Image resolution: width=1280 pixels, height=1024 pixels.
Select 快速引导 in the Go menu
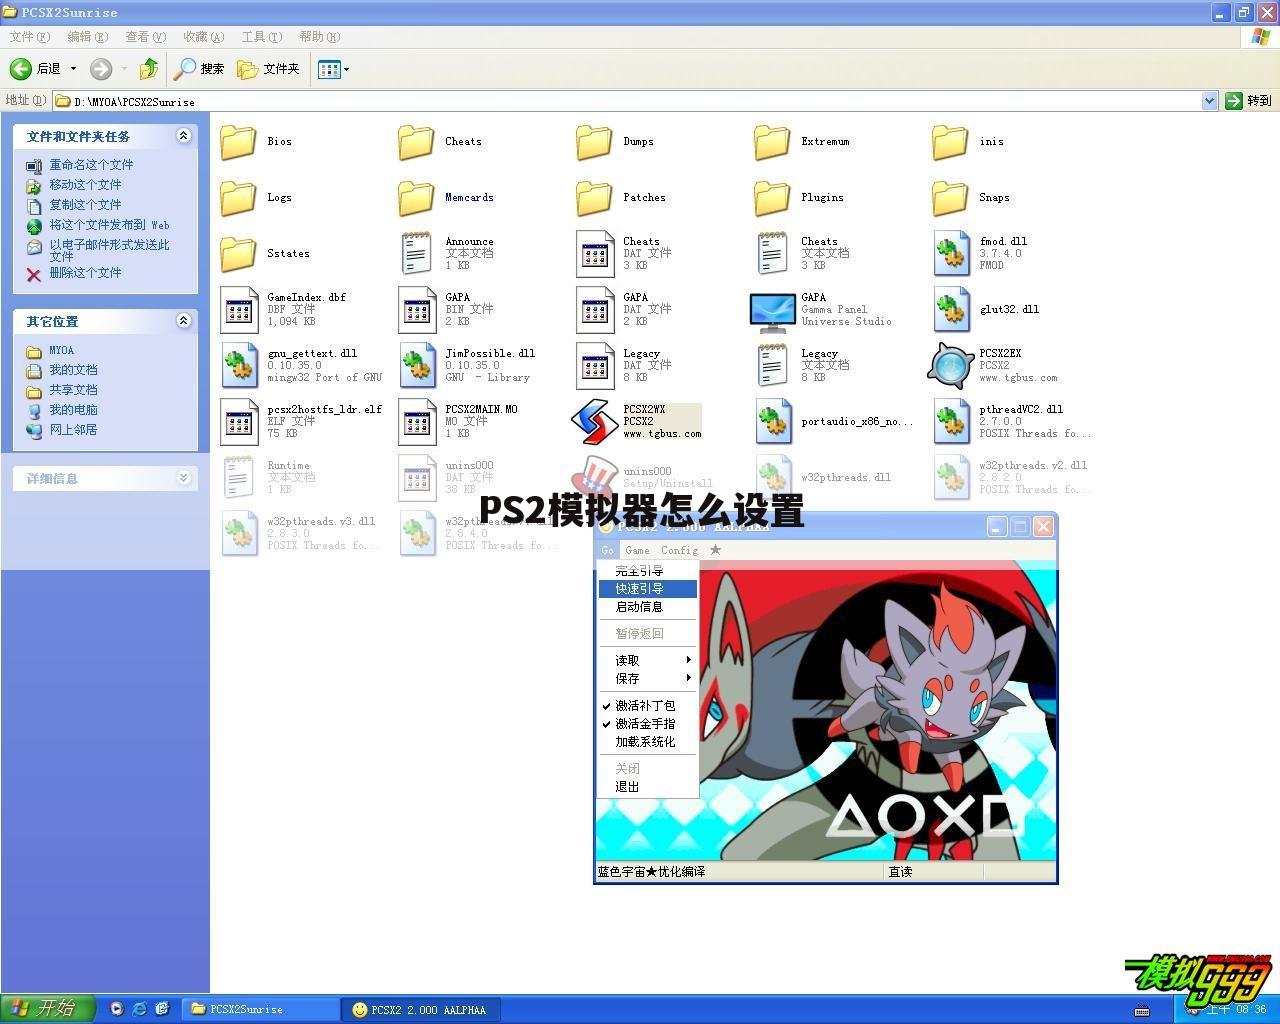[x=640, y=589]
